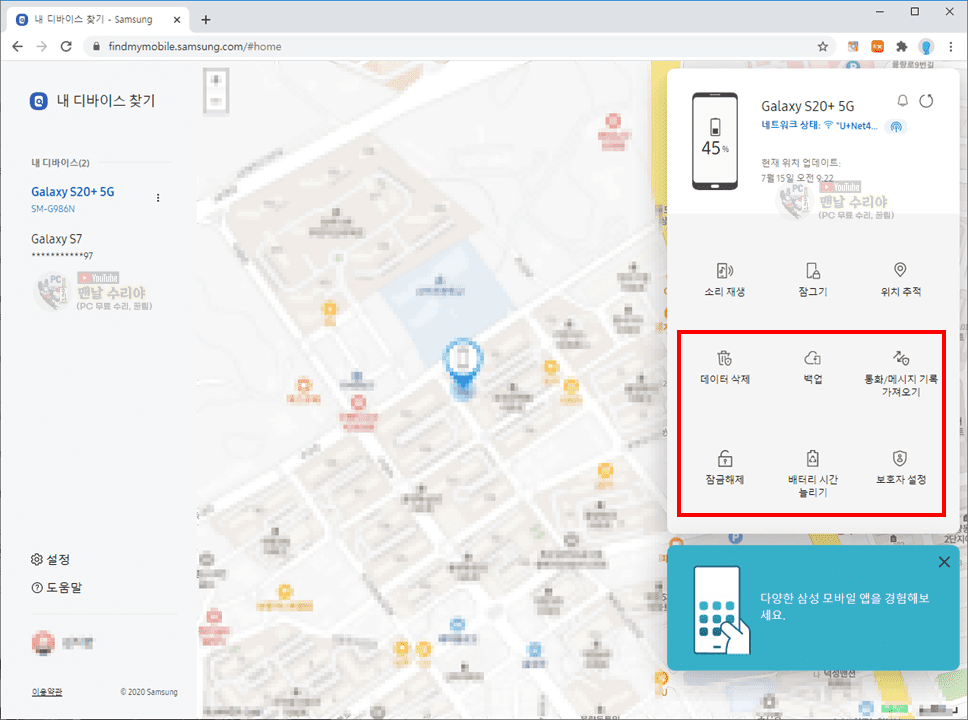This screenshot has width=968, height=720.
Task: Open the Chrome profile avatar
Action: click(x=925, y=46)
